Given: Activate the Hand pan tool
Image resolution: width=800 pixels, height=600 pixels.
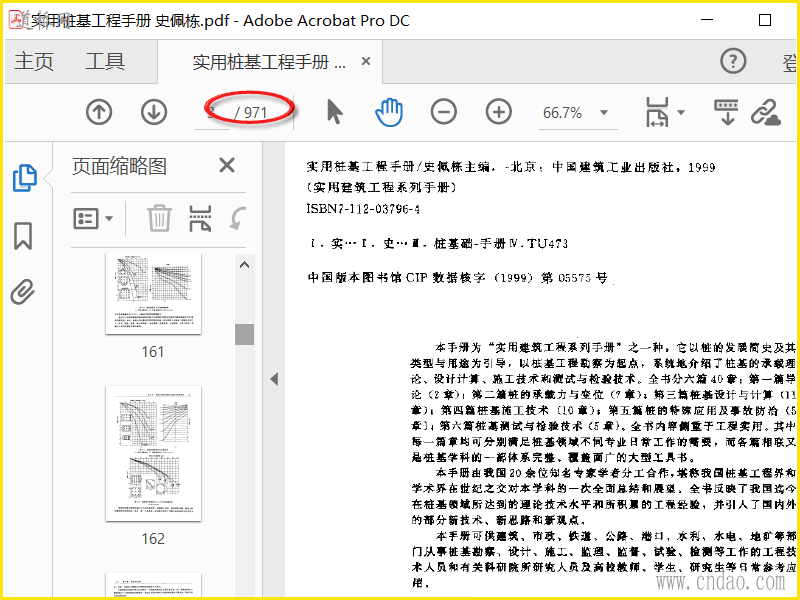Looking at the screenshot, I should [x=389, y=112].
